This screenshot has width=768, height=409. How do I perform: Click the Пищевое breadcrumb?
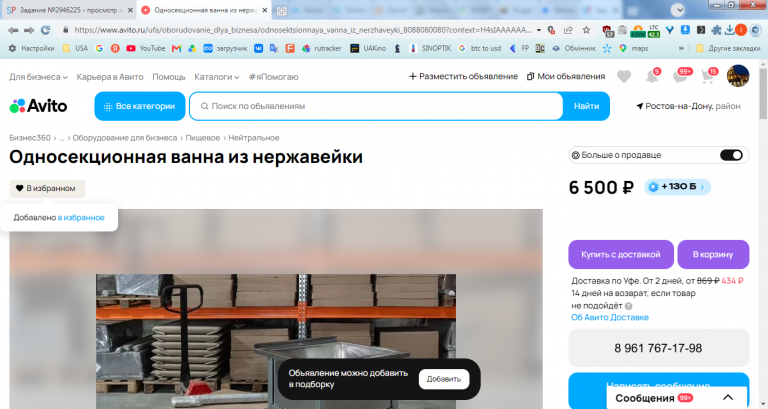[x=202, y=138]
